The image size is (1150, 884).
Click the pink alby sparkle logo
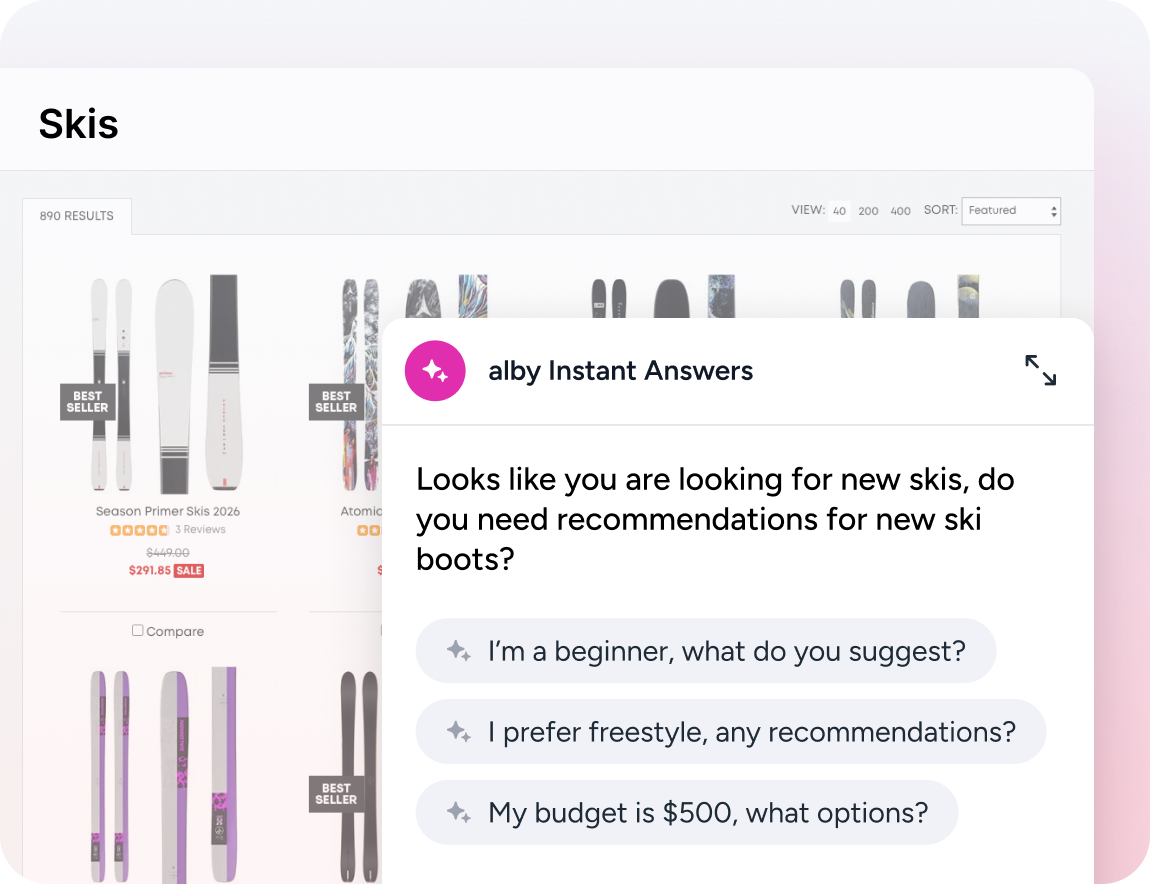pos(435,370)
